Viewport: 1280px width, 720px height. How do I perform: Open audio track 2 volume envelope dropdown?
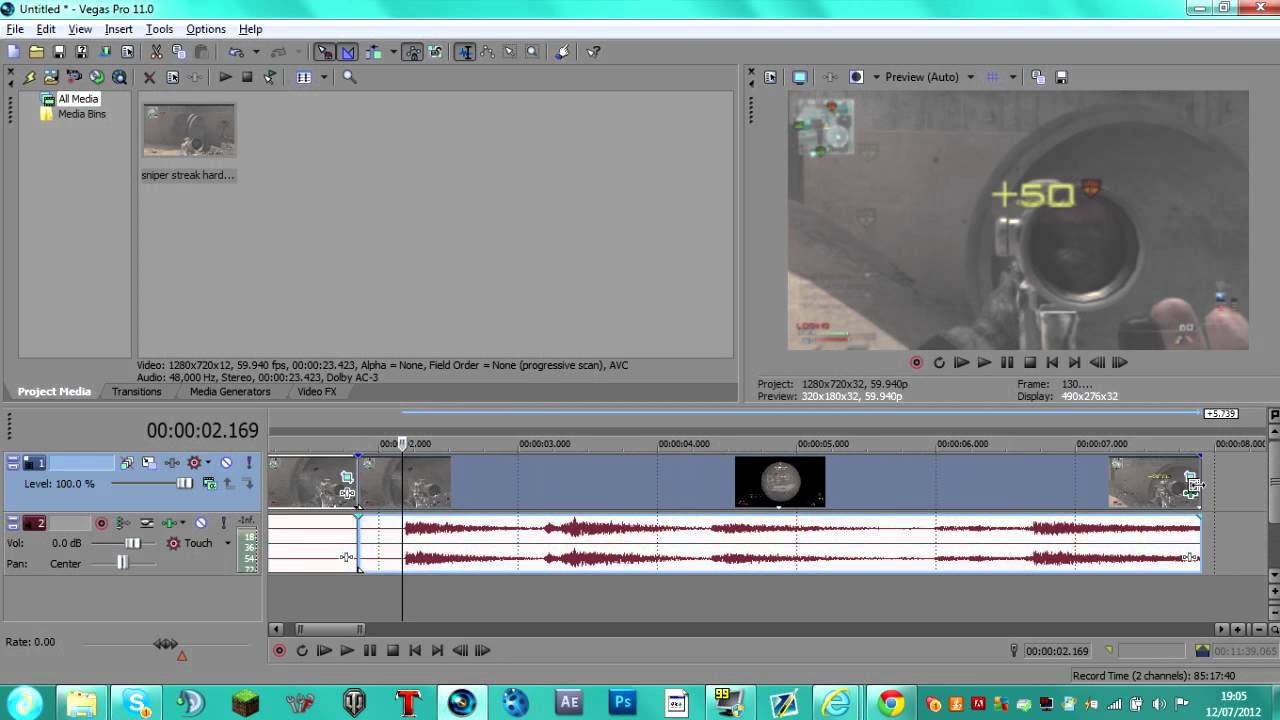[182, 523]
